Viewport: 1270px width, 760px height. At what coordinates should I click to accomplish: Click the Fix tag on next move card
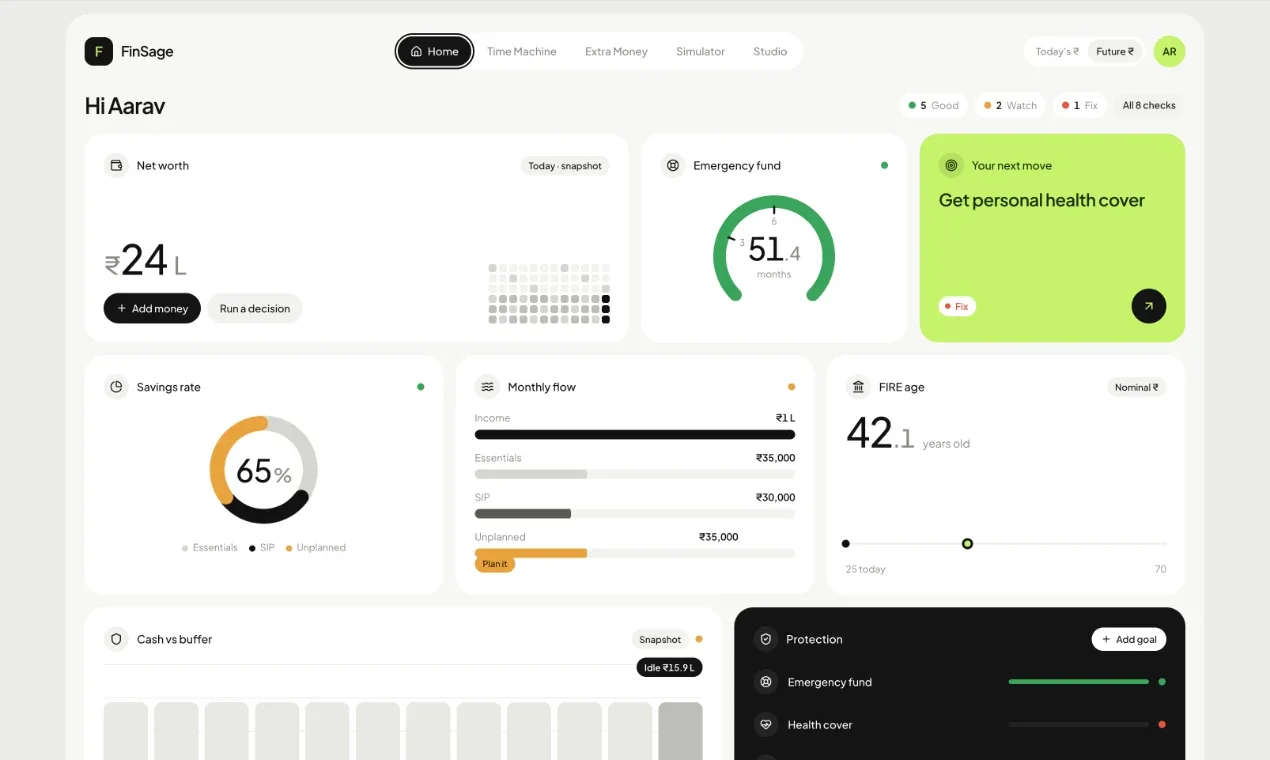point(957,306)
